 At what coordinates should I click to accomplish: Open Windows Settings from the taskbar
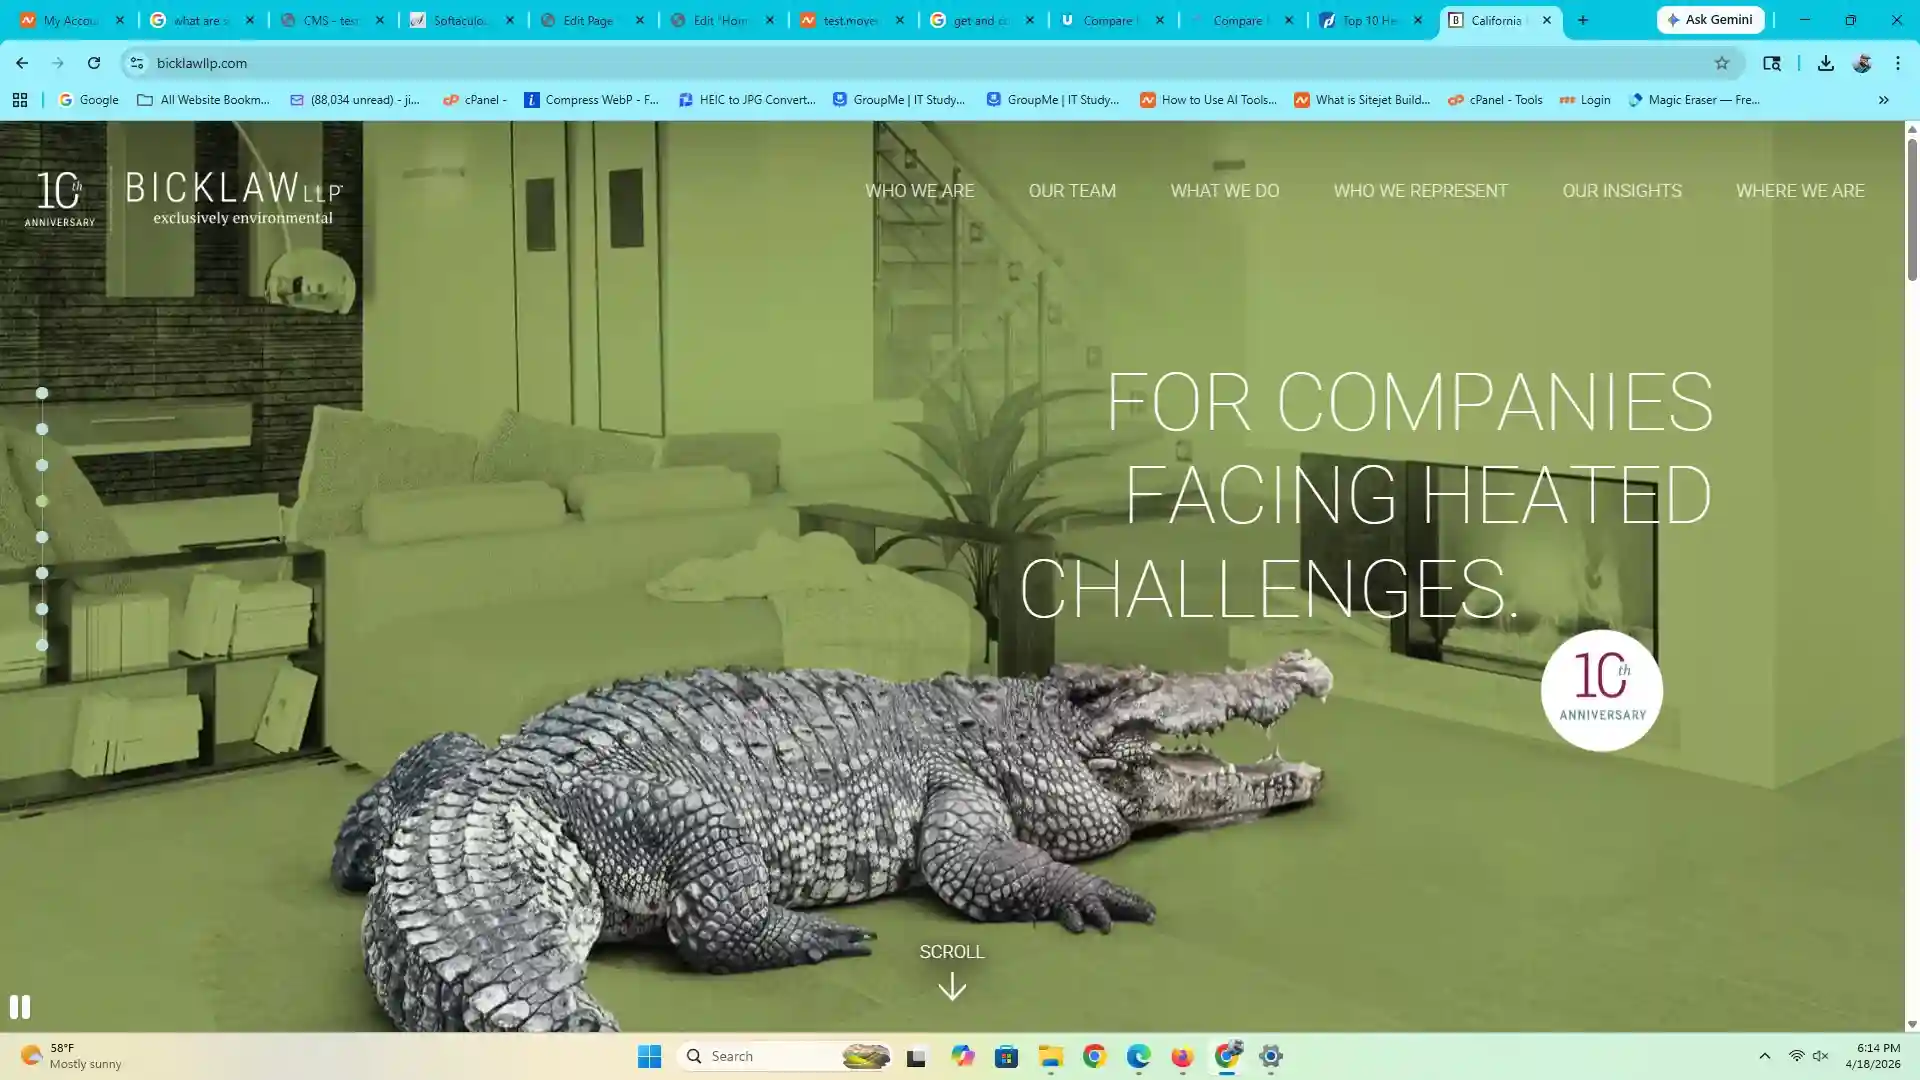click(x=1270, y=1056)
